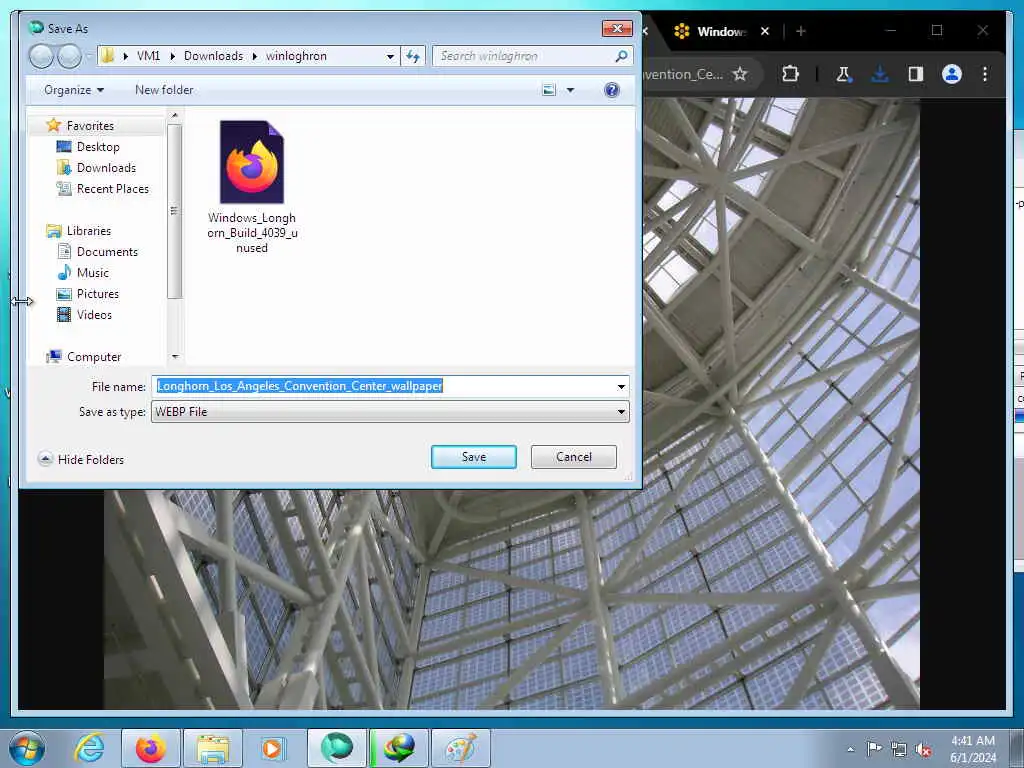Switch to the teal browser taskbar icon
The image size is (1024, 768).
click(x=336, y=748)
